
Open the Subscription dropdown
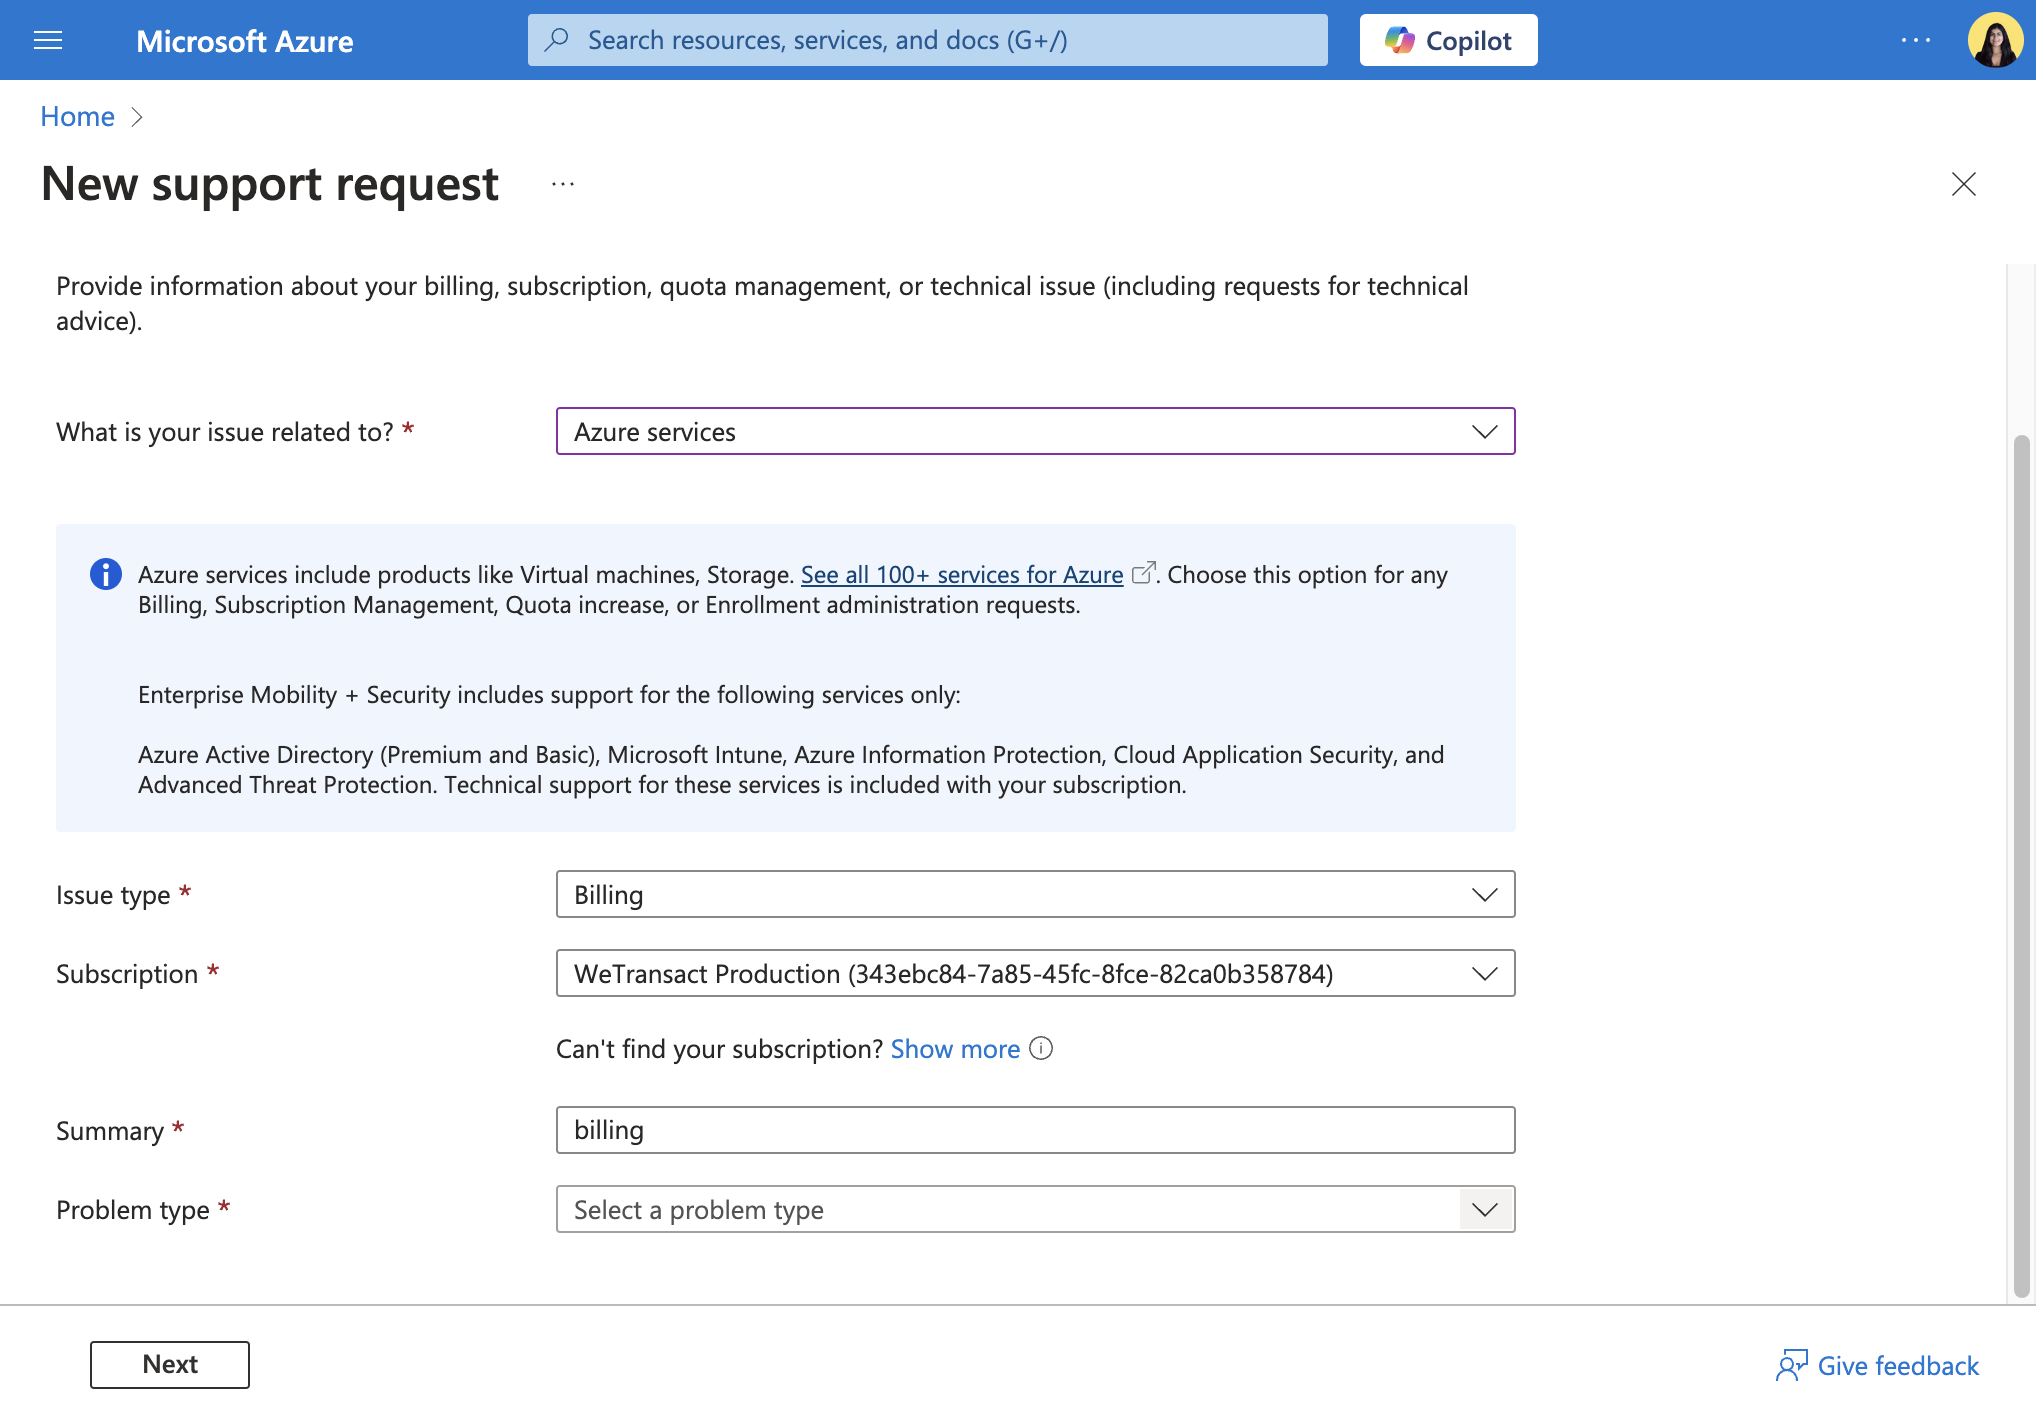click(x=1035, y=973)
